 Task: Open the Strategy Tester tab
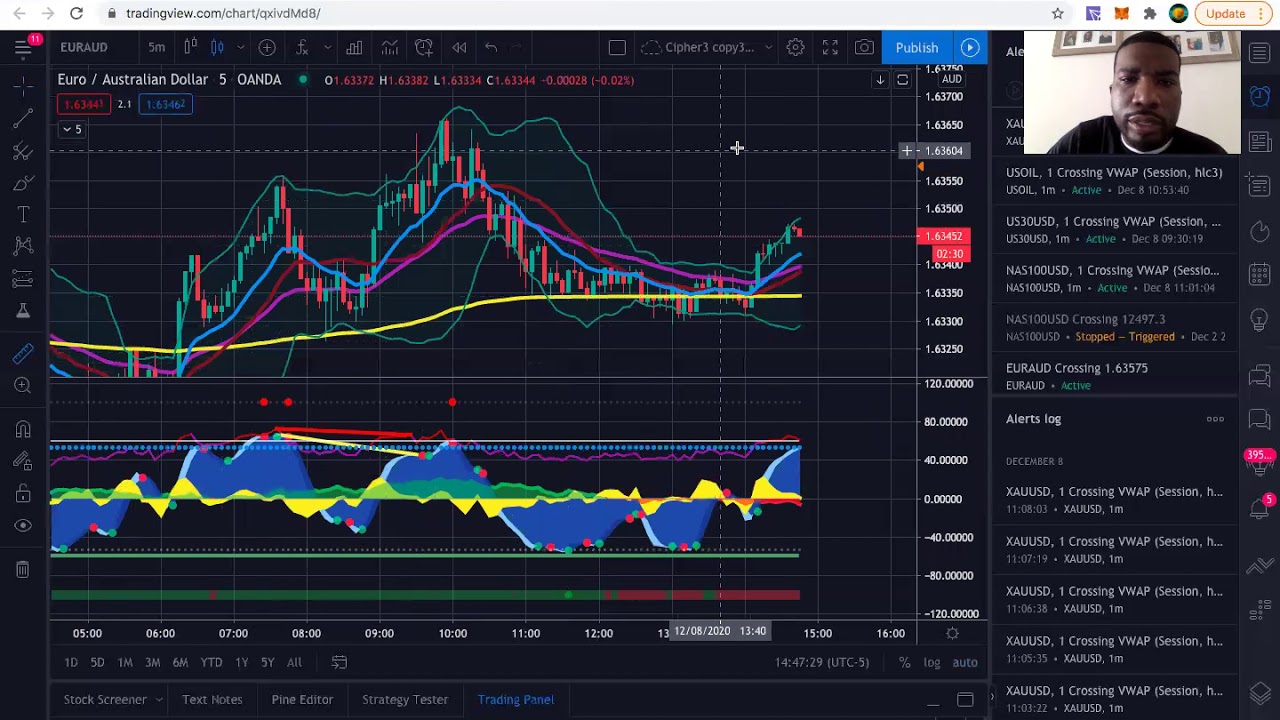pos(405,699)
